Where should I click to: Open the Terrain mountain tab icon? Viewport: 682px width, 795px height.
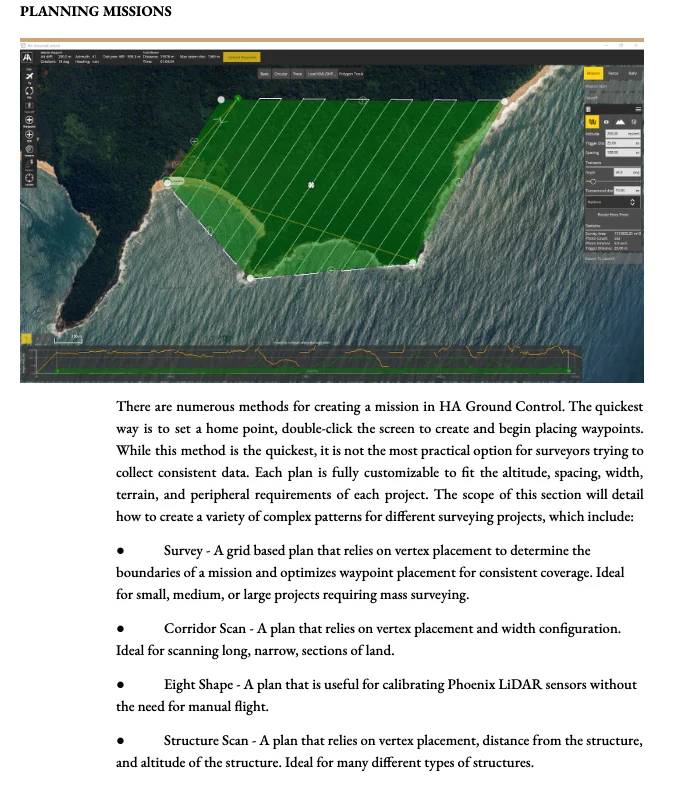pyautogui.click(x=620, y=122)
